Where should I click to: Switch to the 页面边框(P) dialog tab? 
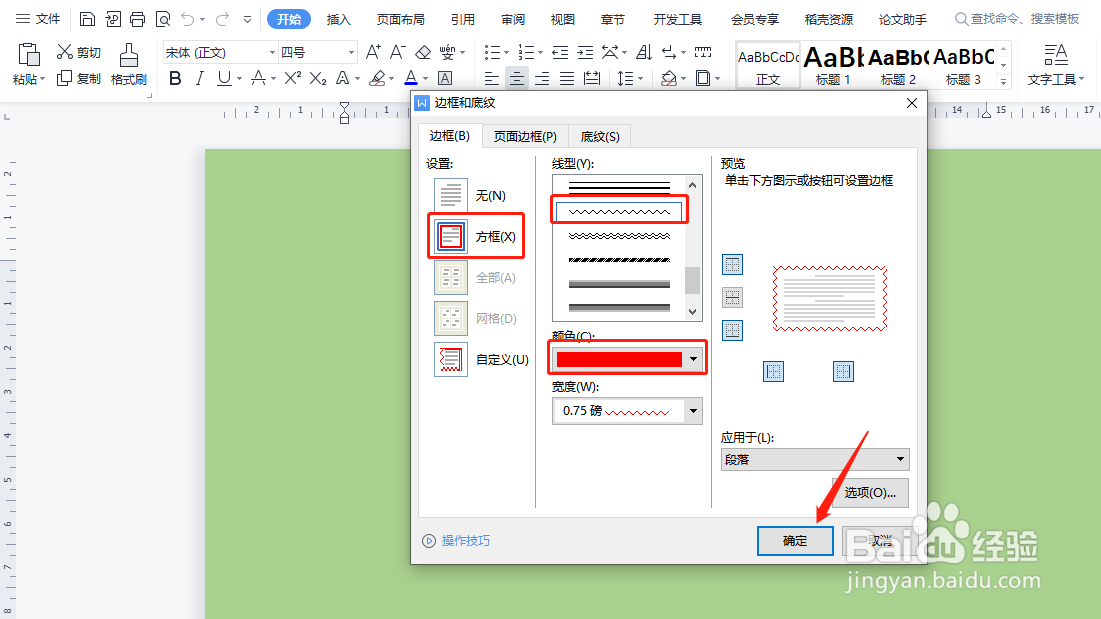[x=525, y=136]
